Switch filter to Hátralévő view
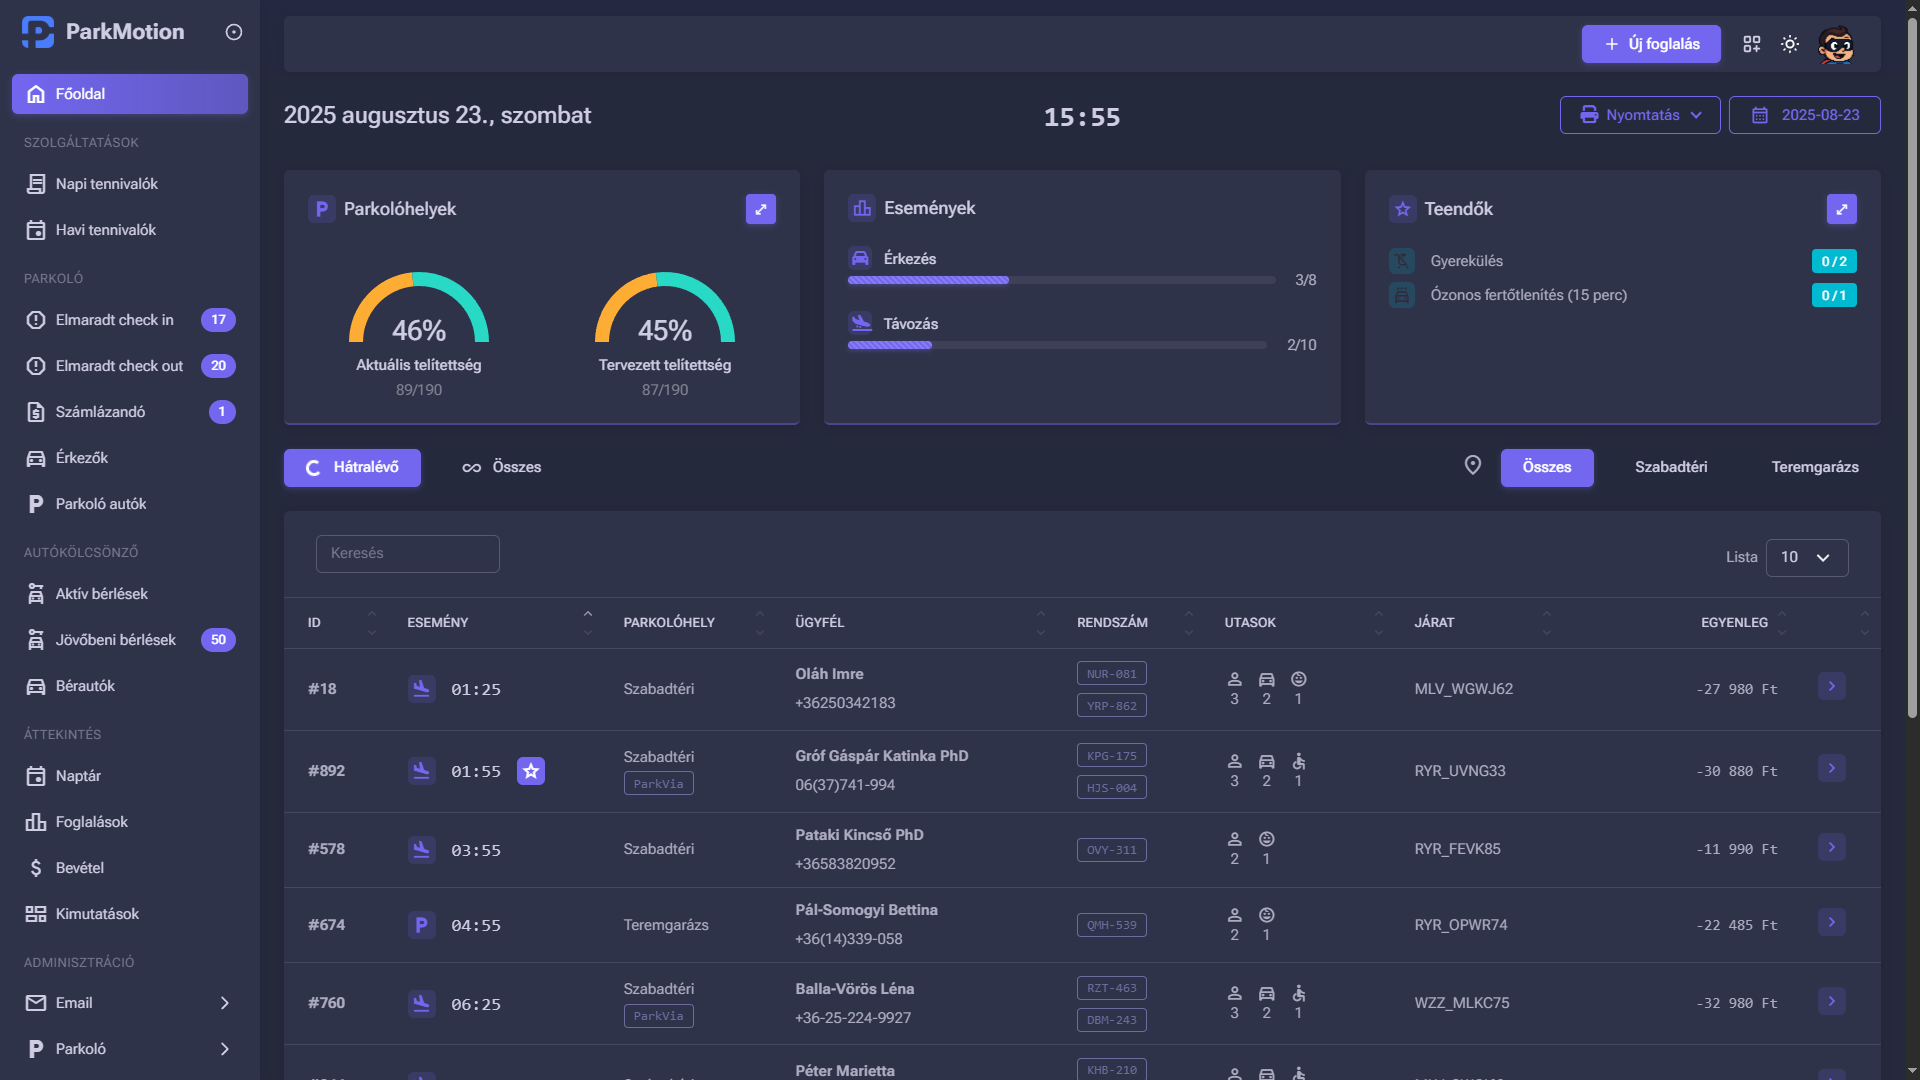 click(x=352, y=467)
